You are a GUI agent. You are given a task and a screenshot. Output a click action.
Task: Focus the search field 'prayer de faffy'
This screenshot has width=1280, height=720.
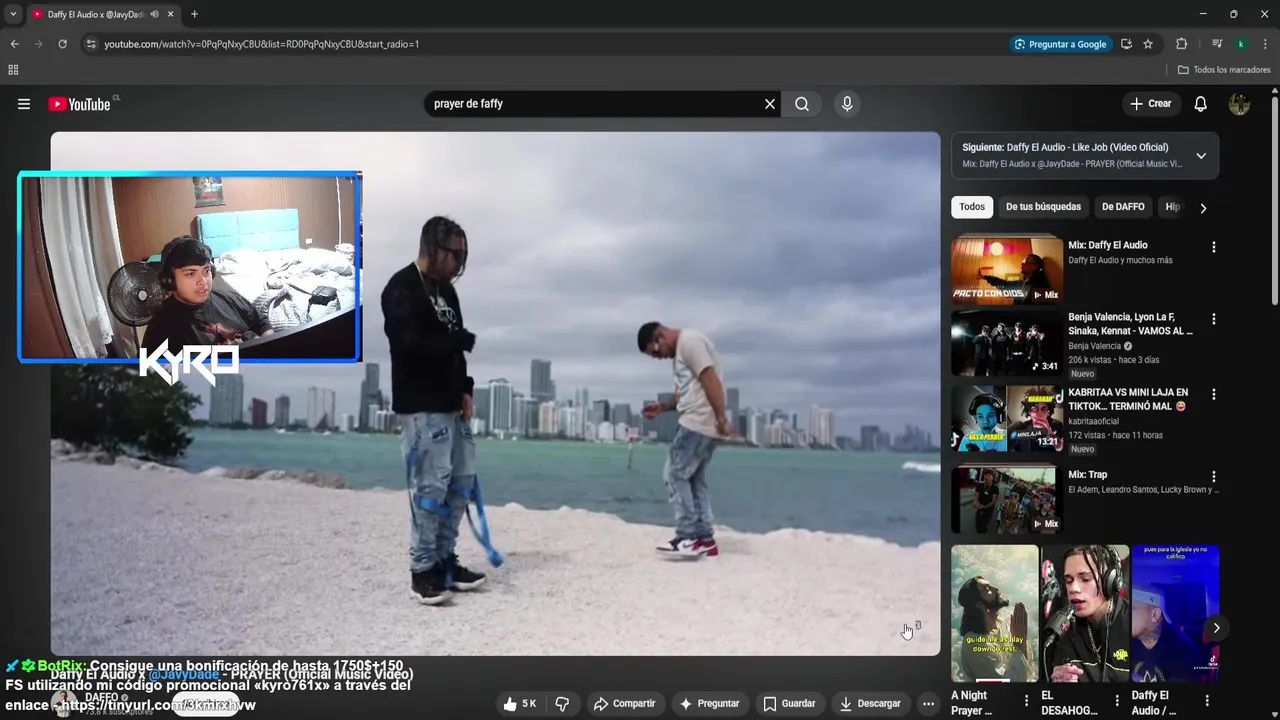pyautogui.click(x=594, y=104)
